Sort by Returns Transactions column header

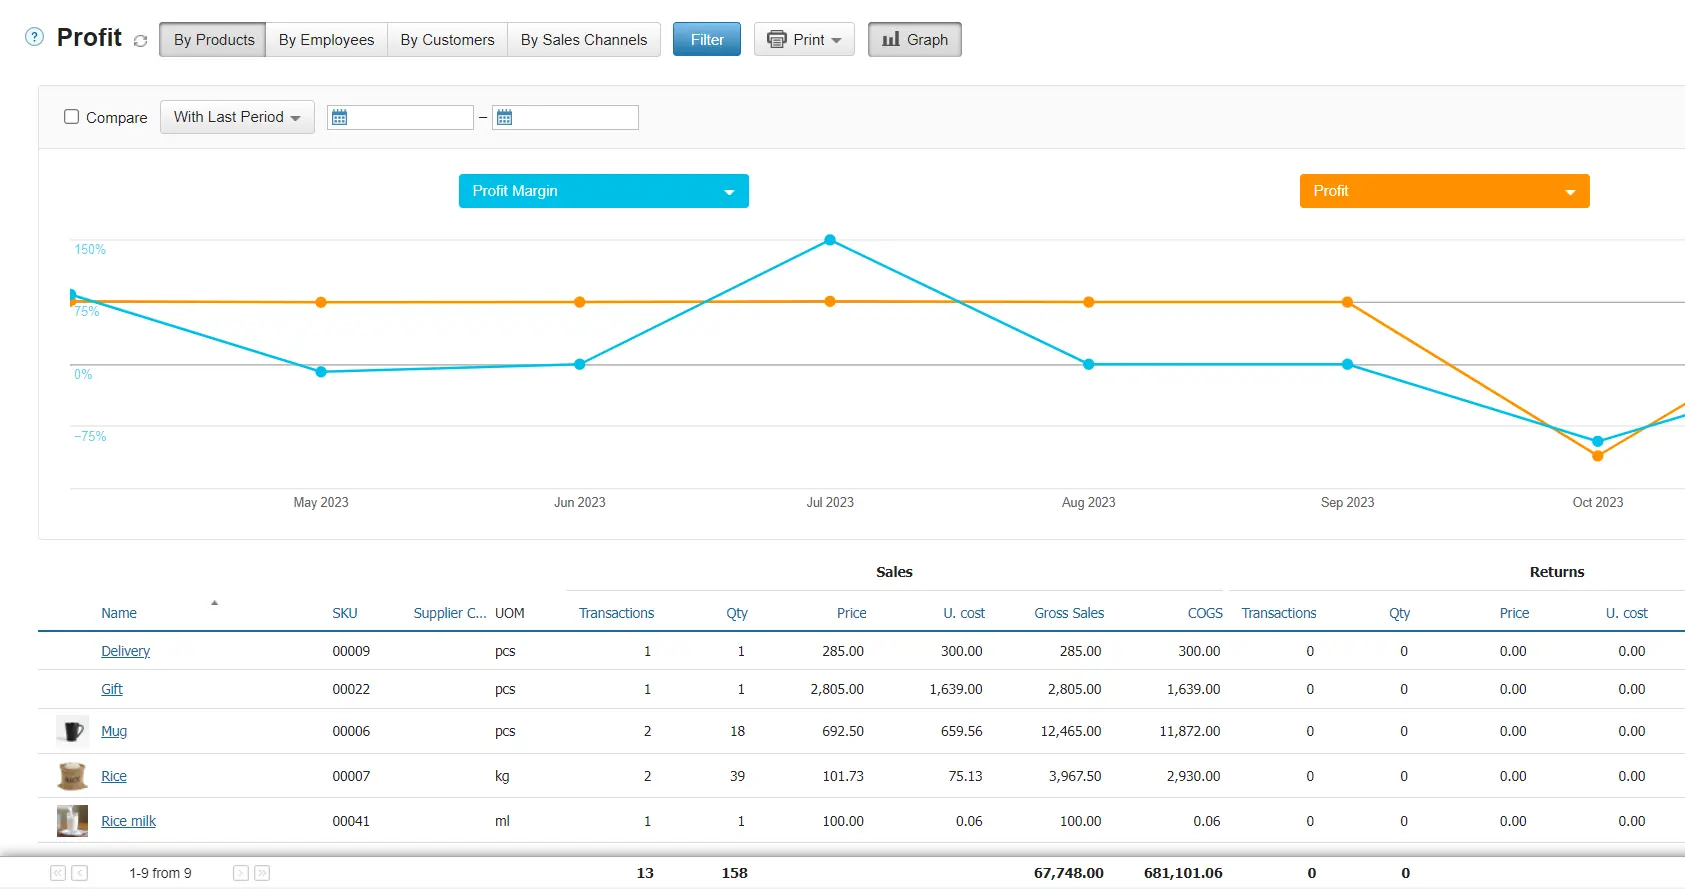pos(1279,613)
